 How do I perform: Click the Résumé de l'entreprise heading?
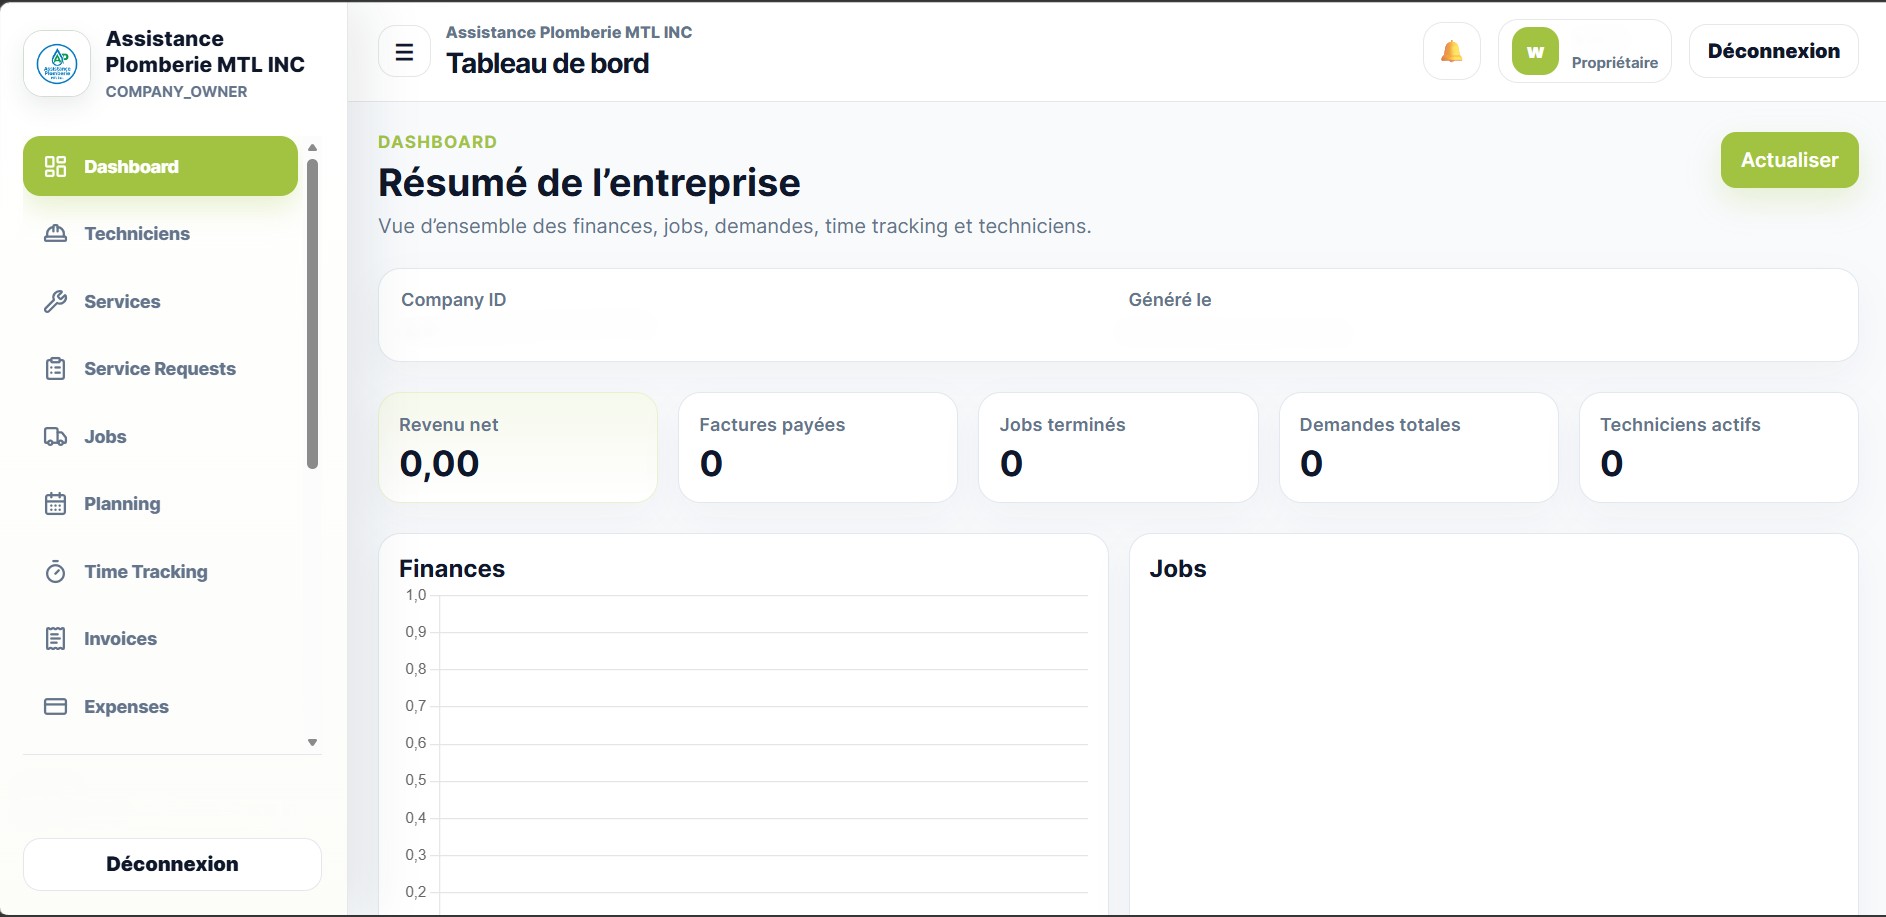(x=589, y=183)
